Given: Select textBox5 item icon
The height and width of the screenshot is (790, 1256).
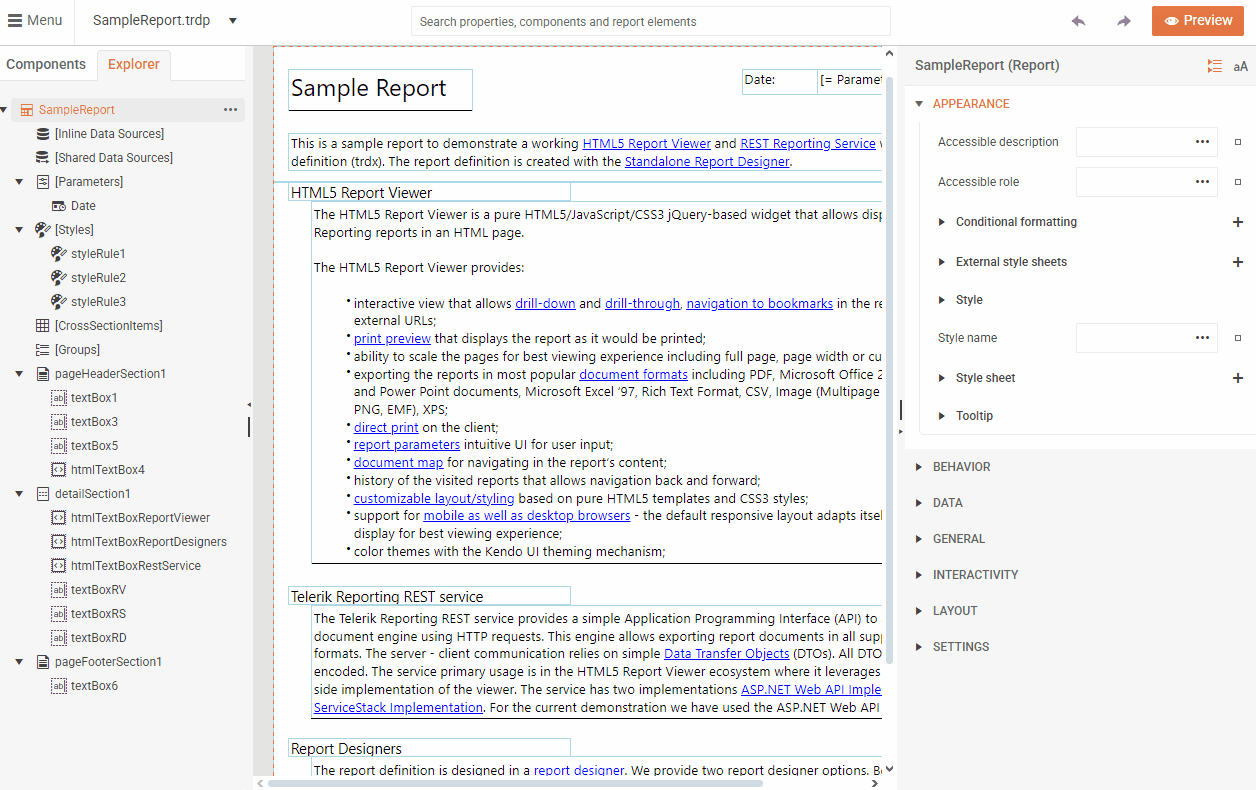Looking at the screenshot, I should click(59, 446).
